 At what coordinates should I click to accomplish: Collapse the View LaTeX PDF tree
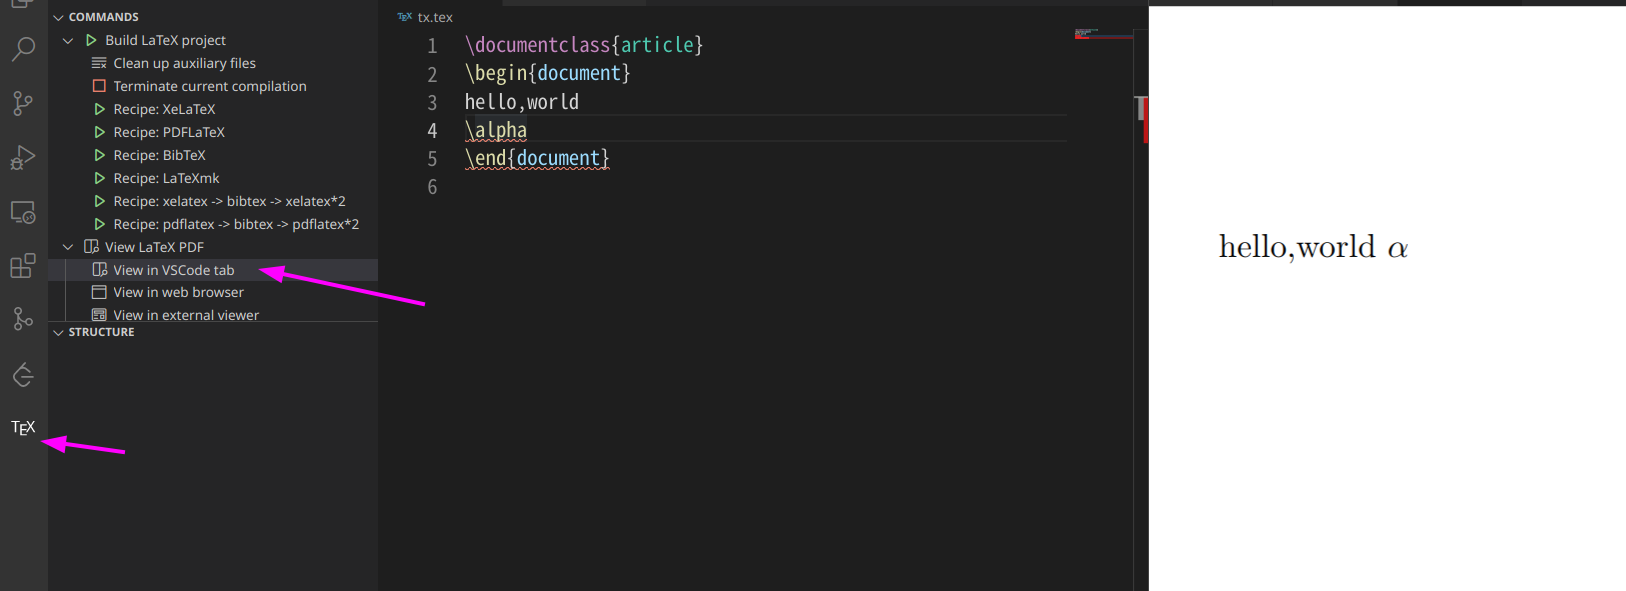(x=68, y=247)
